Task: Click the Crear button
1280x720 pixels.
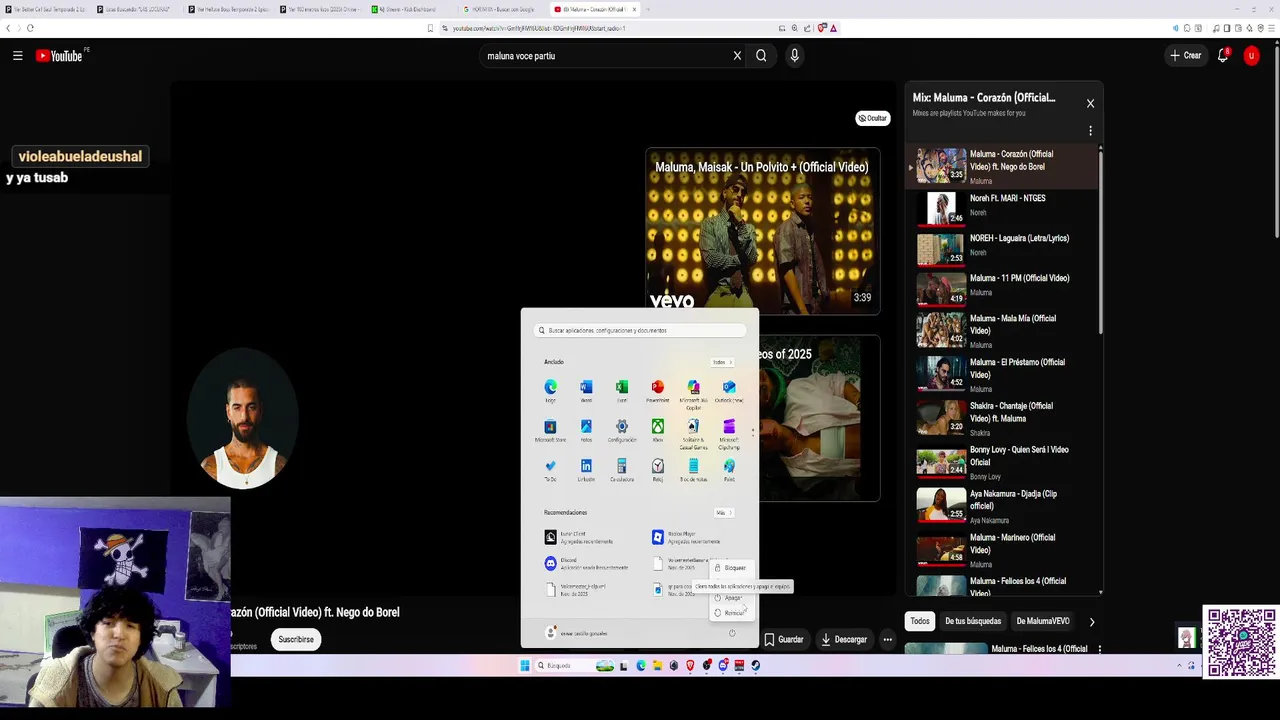Action: pyautogui.click(x=1186, y=56)
